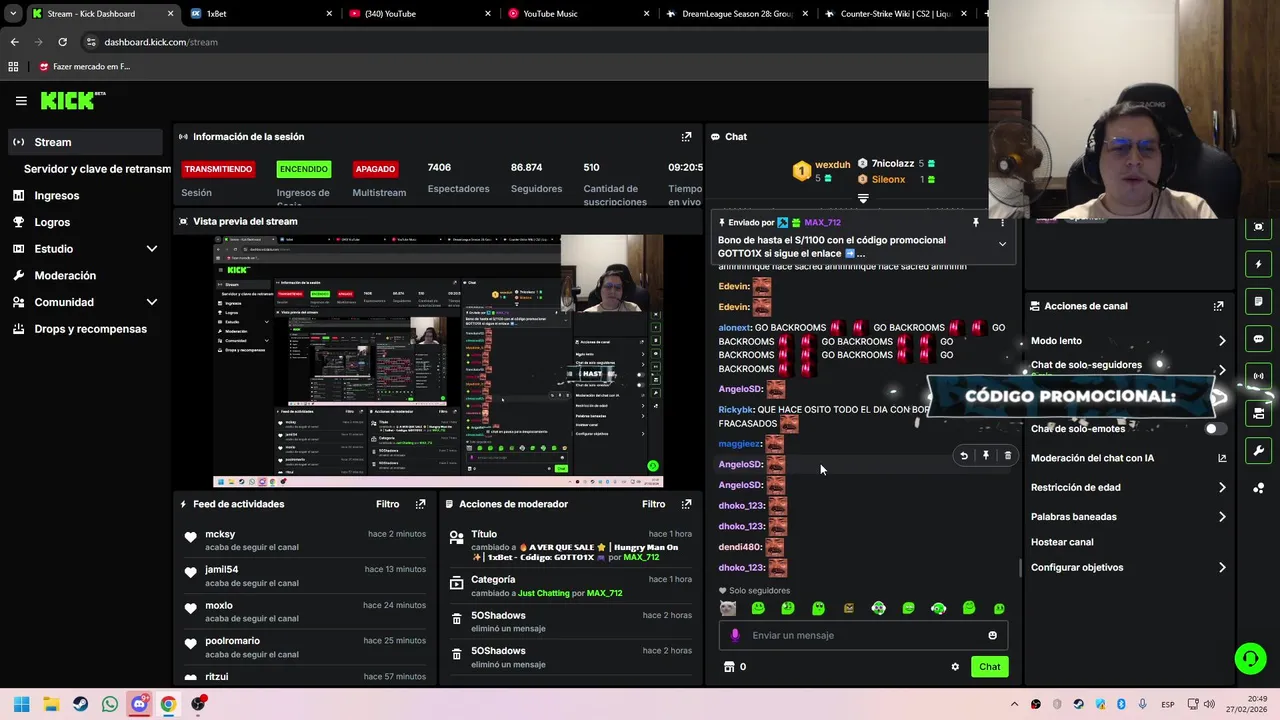This screenshot has height=720, width=1280.
Task: Click the broadcast signal icon in right sidebar
Action: click(1258, 376)
